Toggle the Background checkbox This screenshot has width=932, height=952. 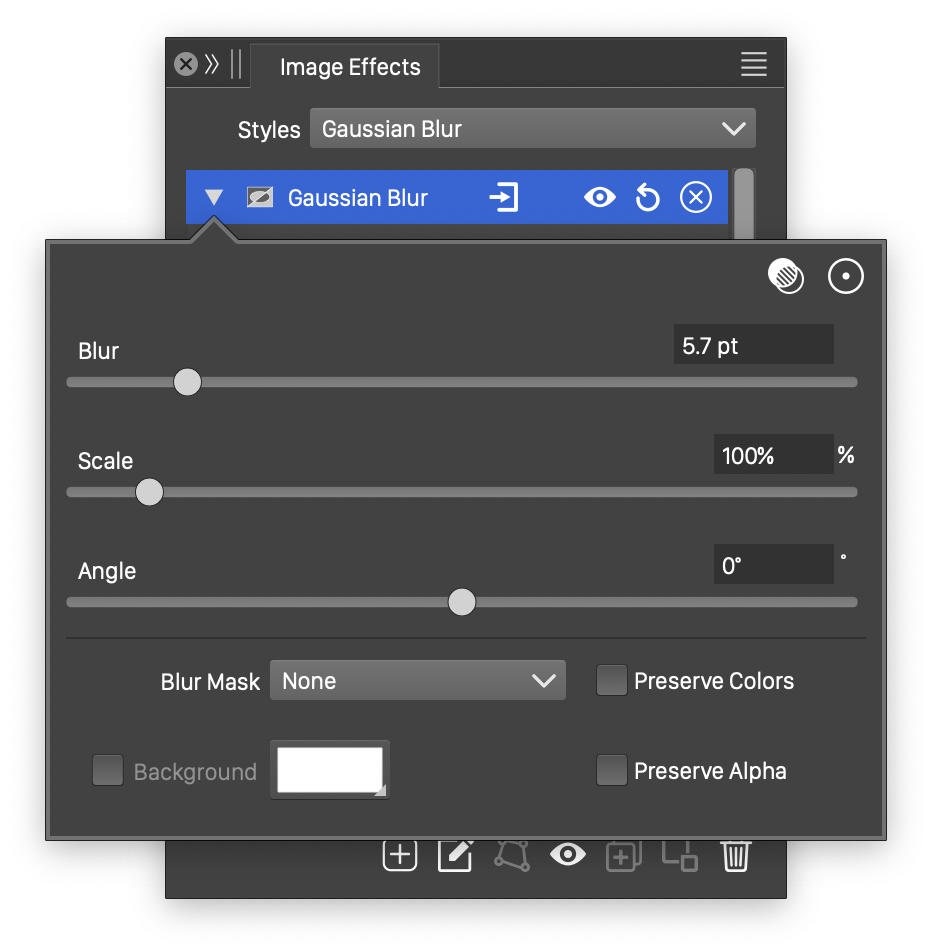[108, 771]
